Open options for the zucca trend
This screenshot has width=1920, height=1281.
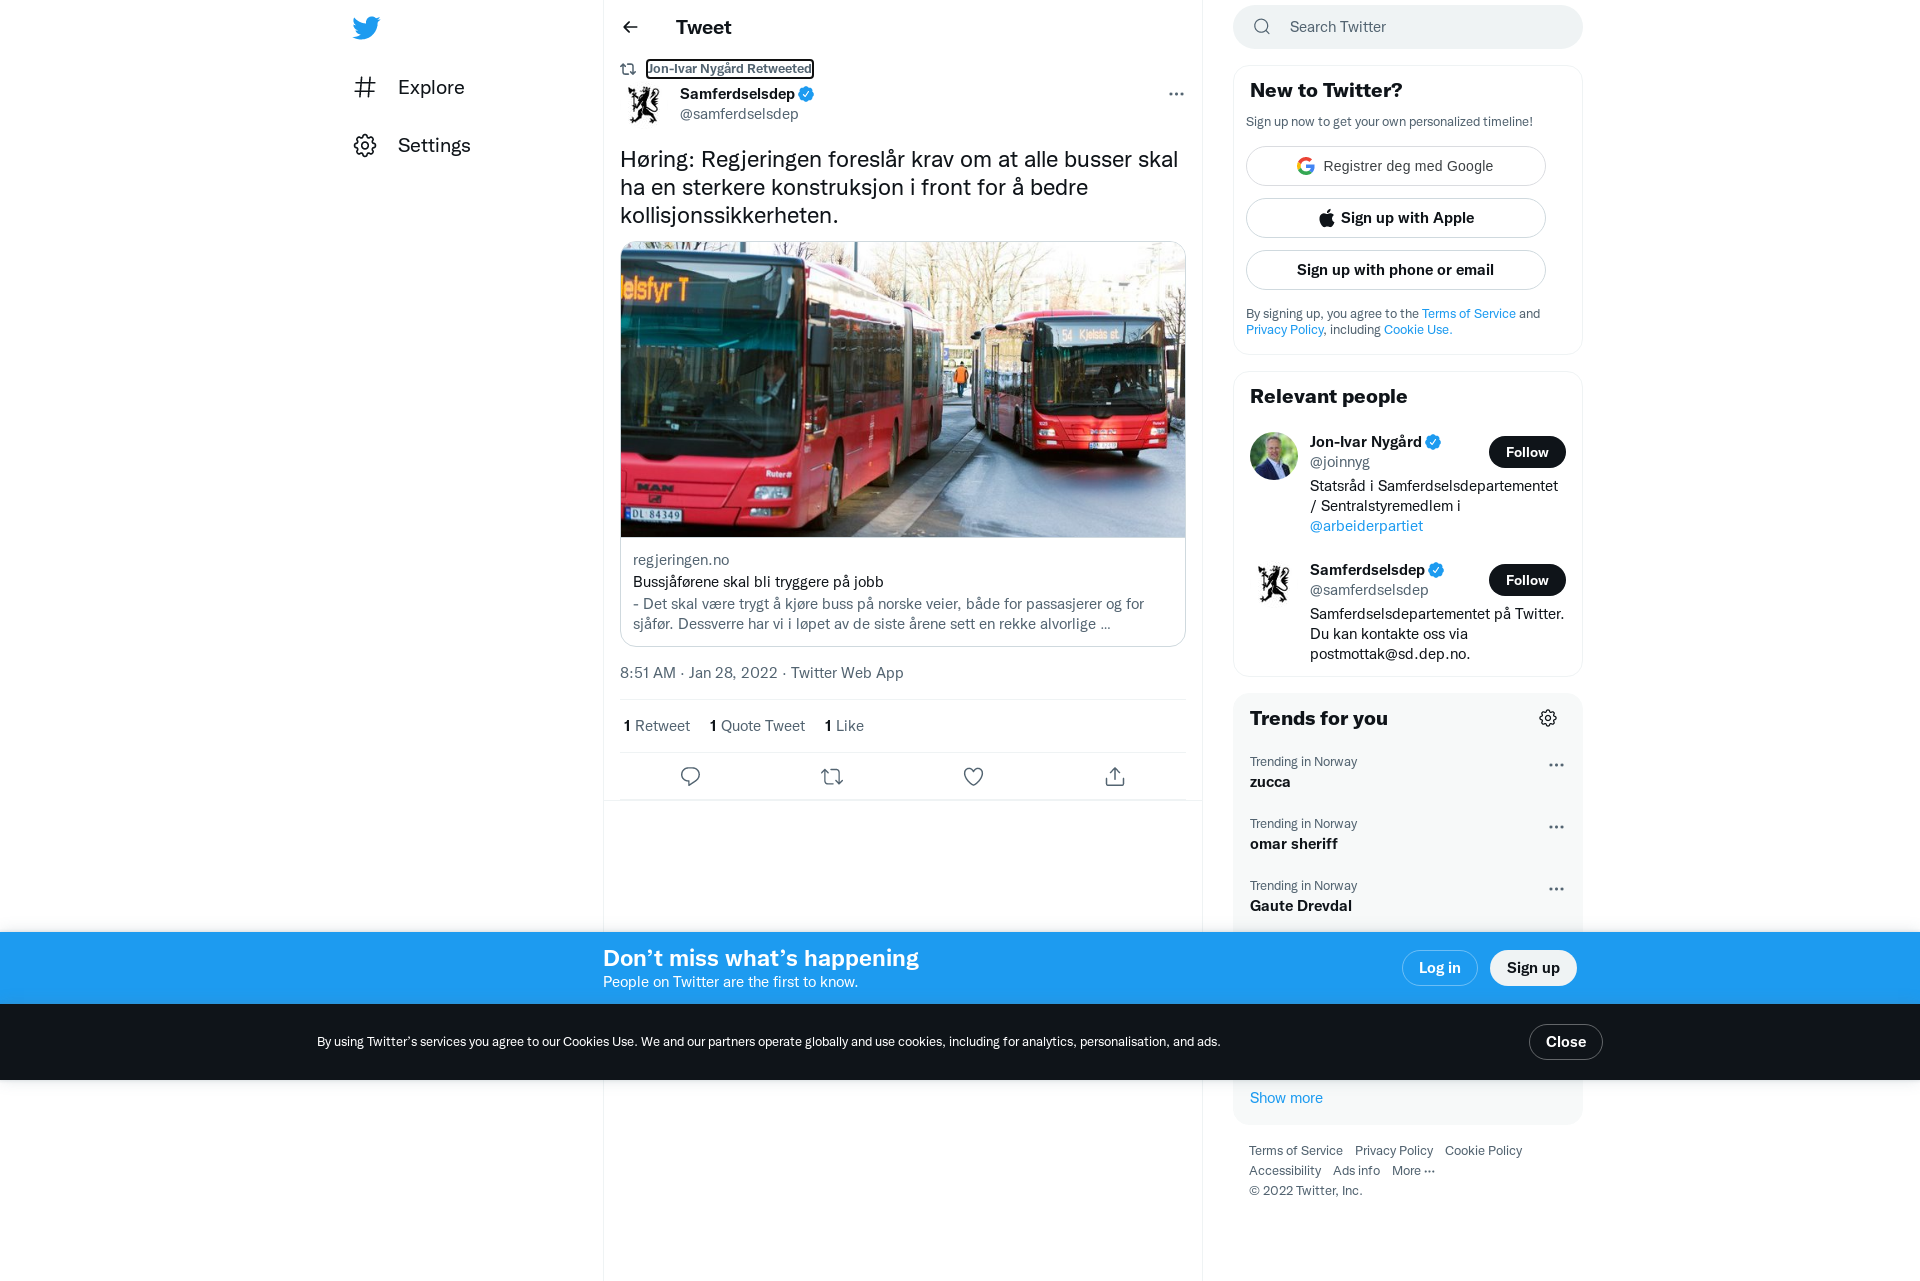(x=1556, y=765)
